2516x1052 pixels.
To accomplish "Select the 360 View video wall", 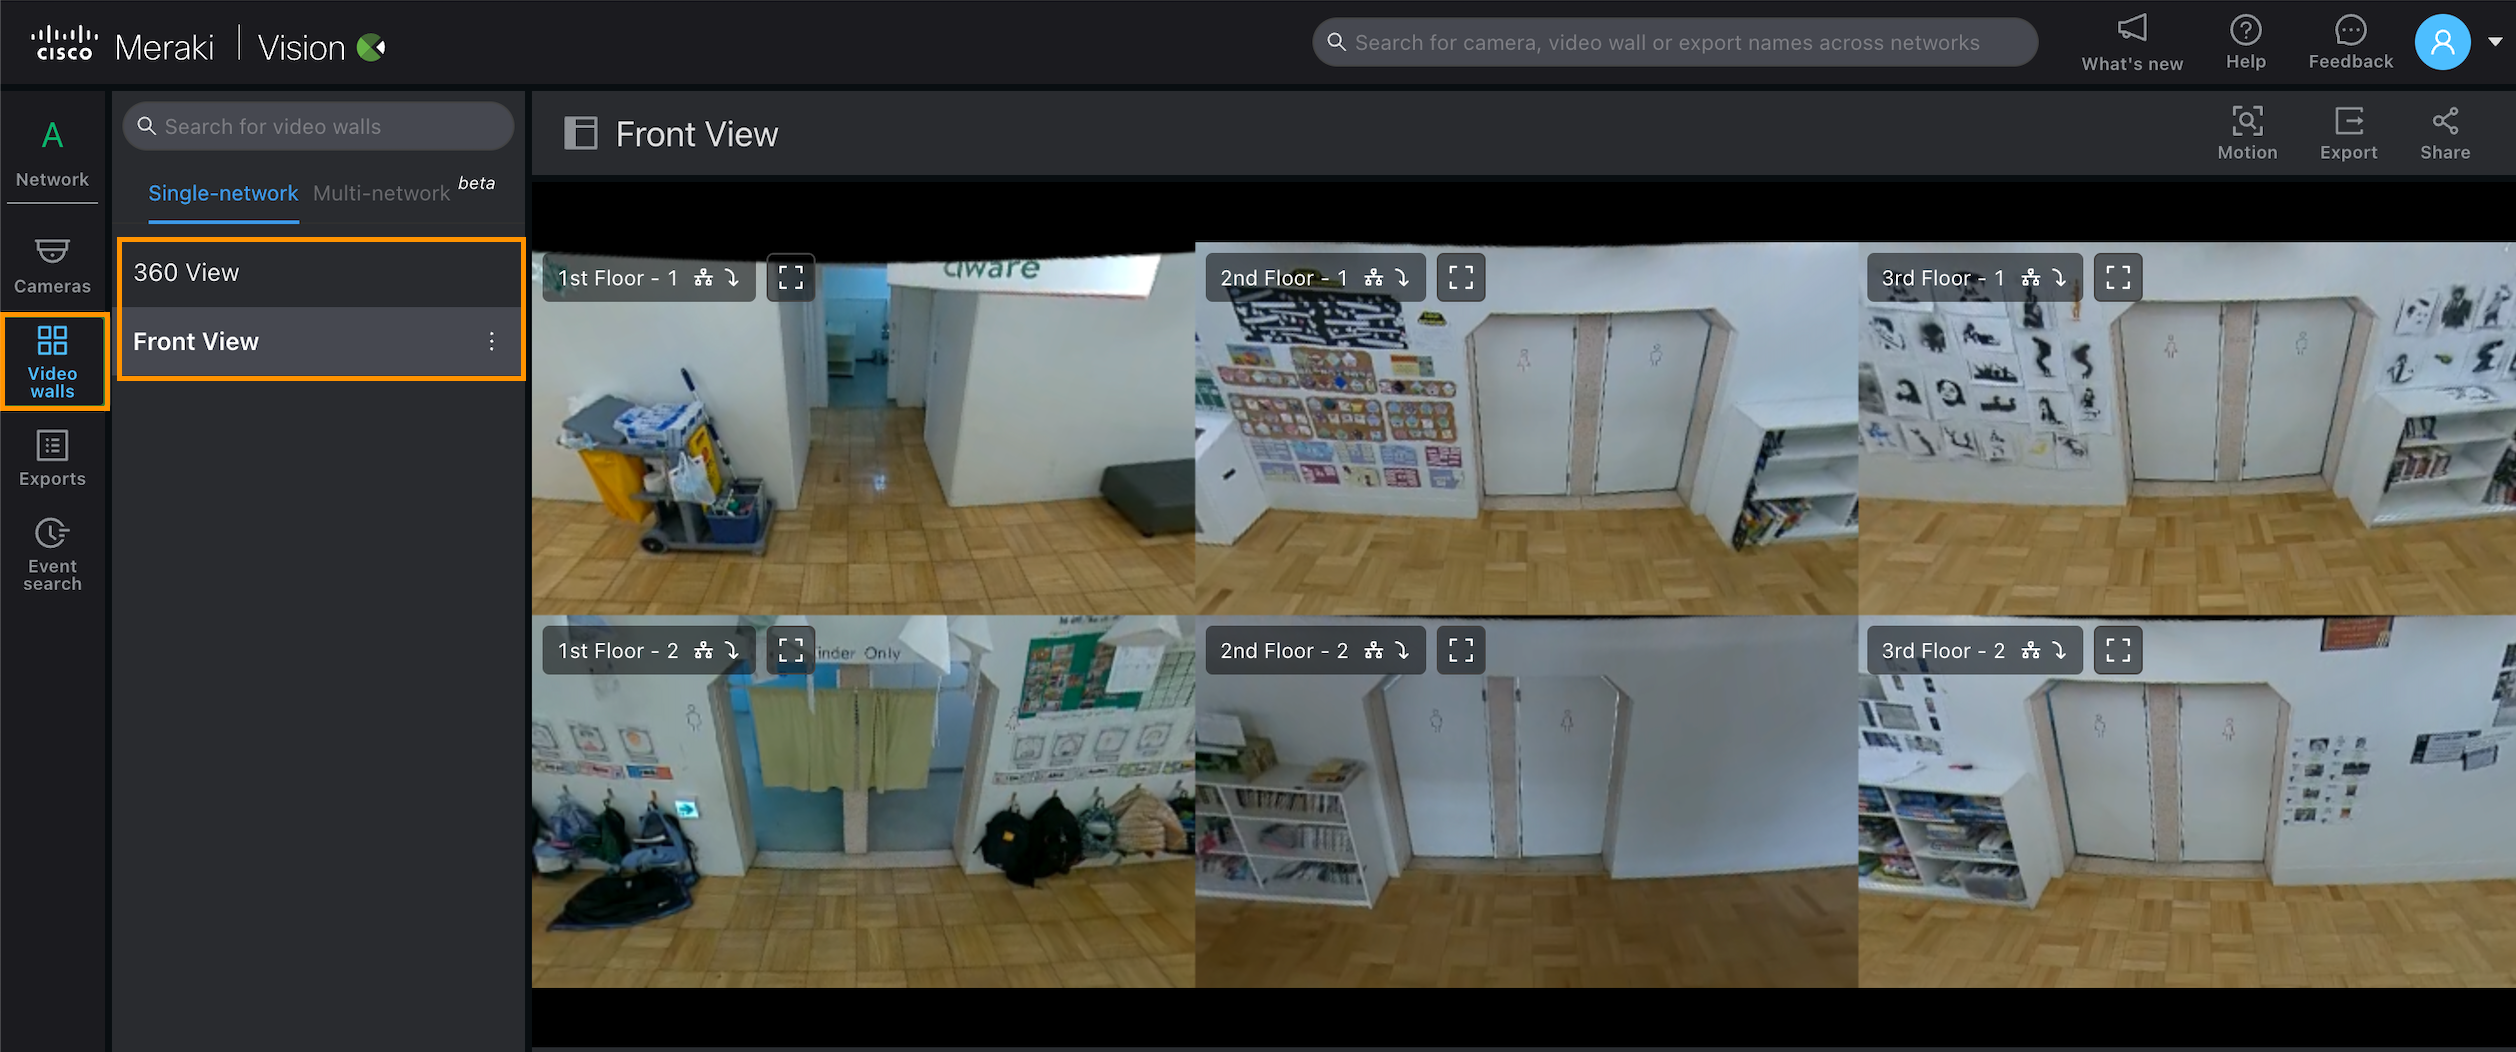I will [187, 271].
